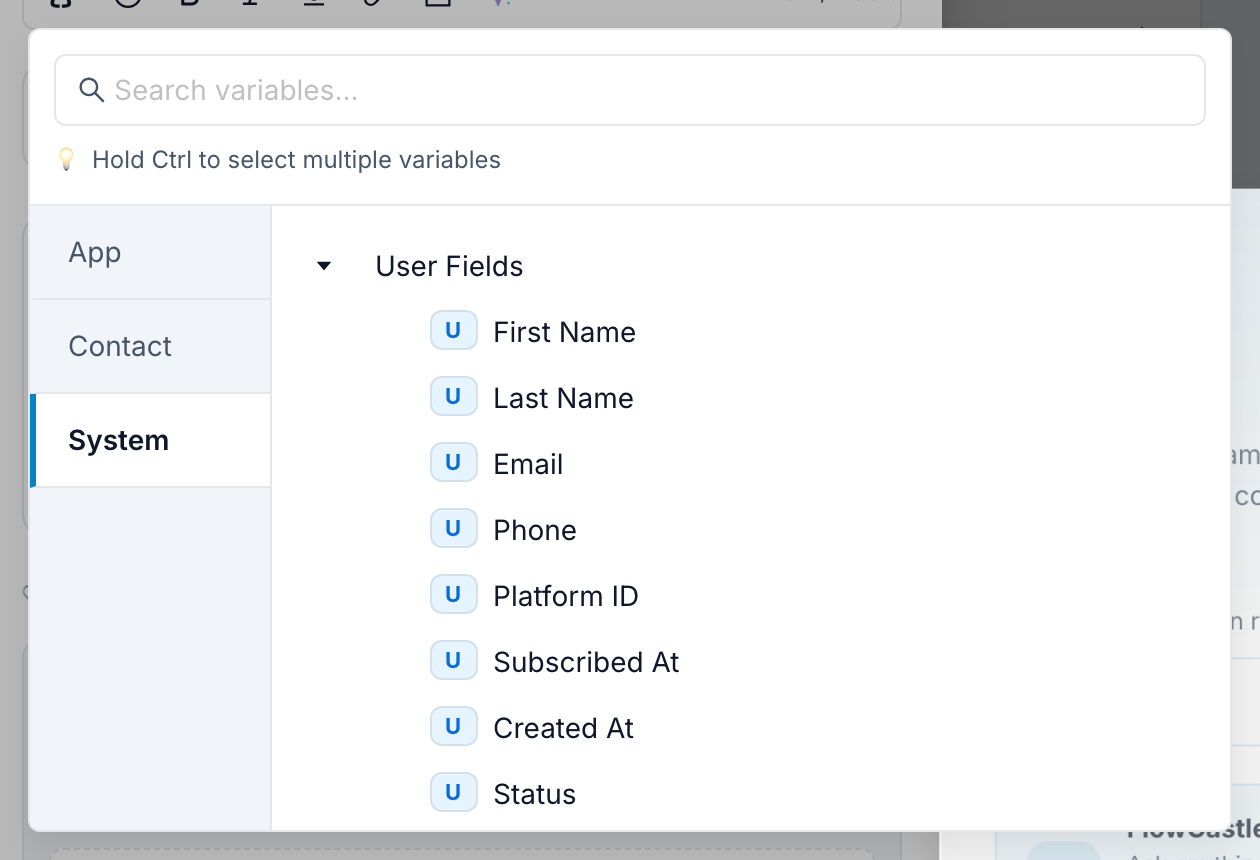
Task: Click the U badge beside Subscribed At
Action: pyautogui.click(x=453, y=661)
